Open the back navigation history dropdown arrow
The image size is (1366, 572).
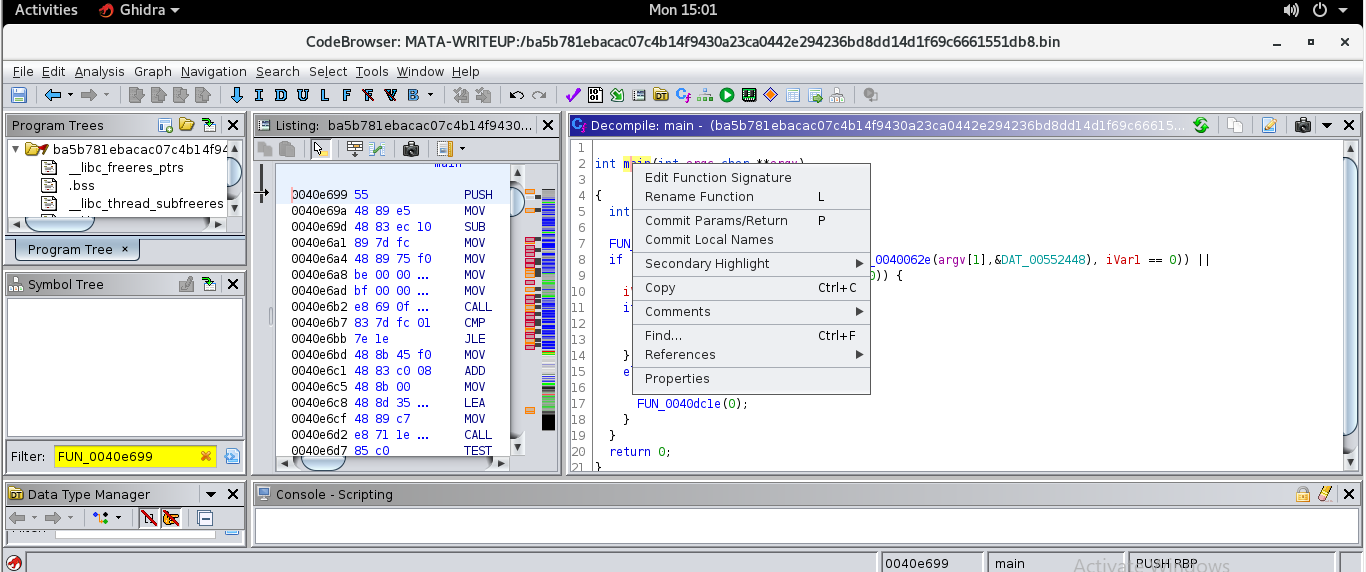pos(70,95)
